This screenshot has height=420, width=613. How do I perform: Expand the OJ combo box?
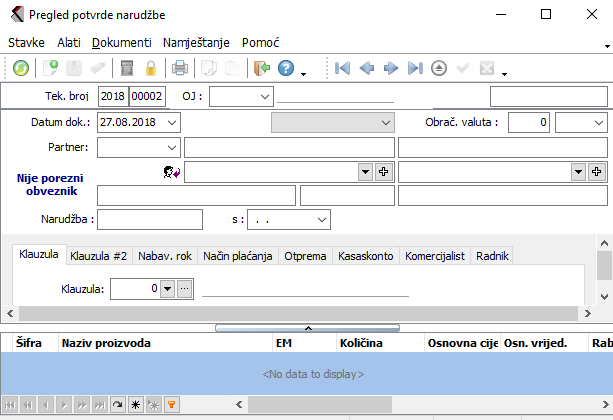point(264,96)
